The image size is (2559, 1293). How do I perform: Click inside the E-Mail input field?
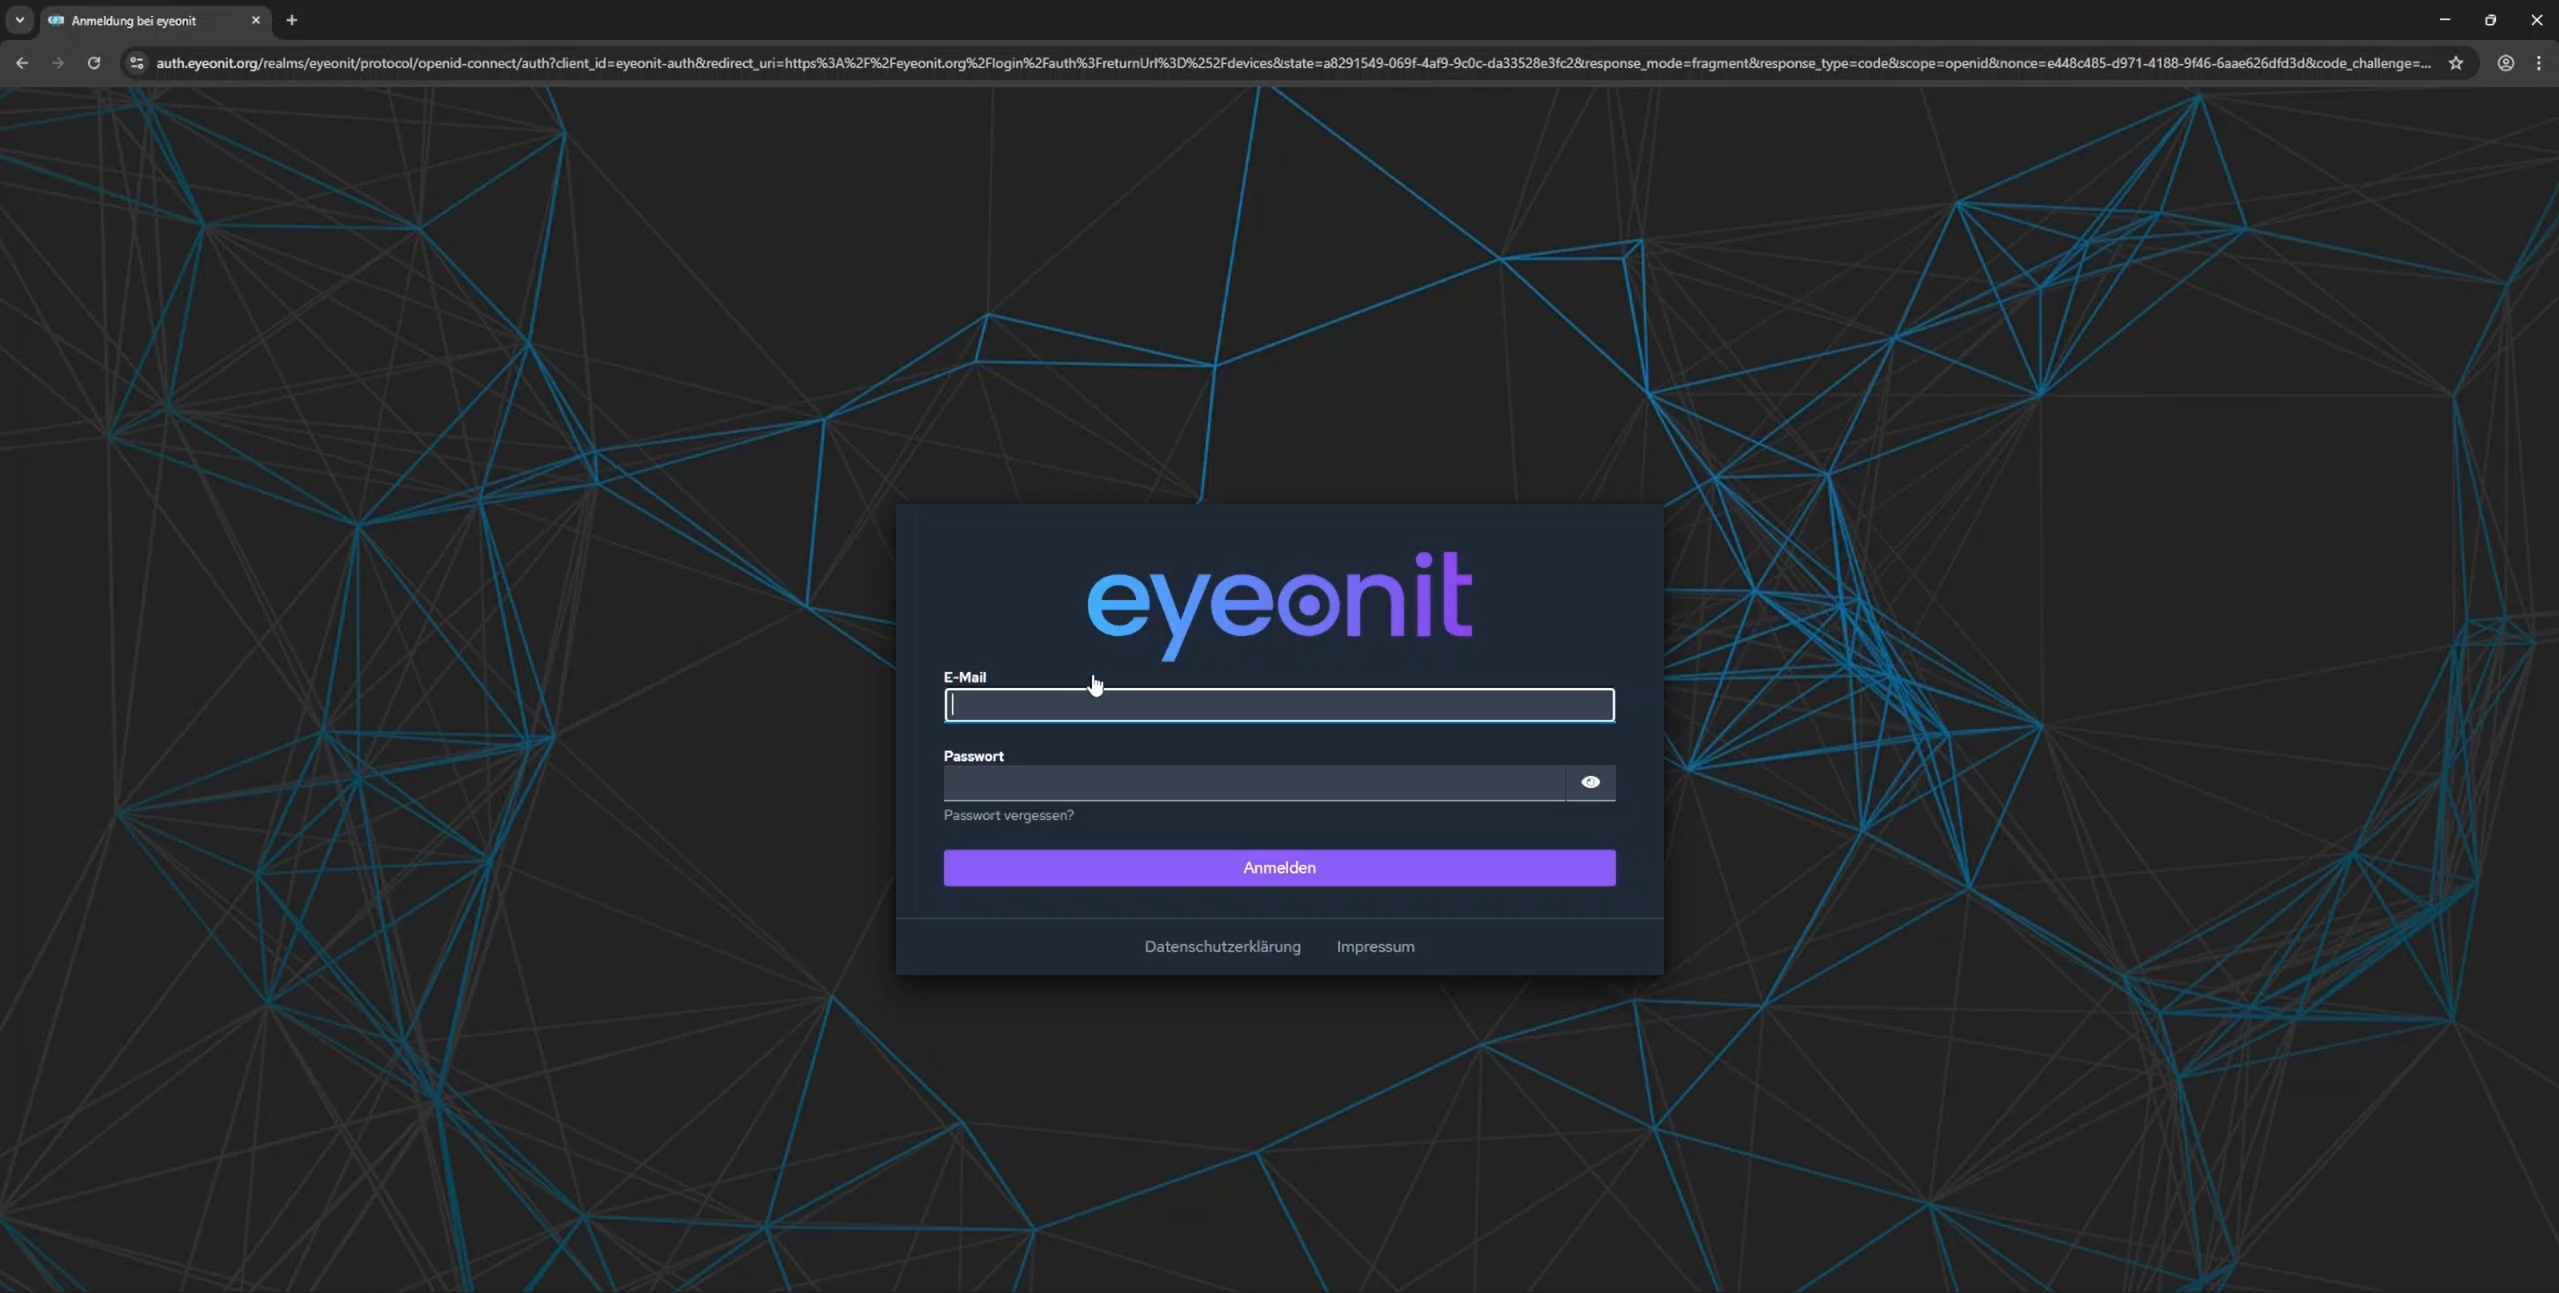click(1278, 704)
